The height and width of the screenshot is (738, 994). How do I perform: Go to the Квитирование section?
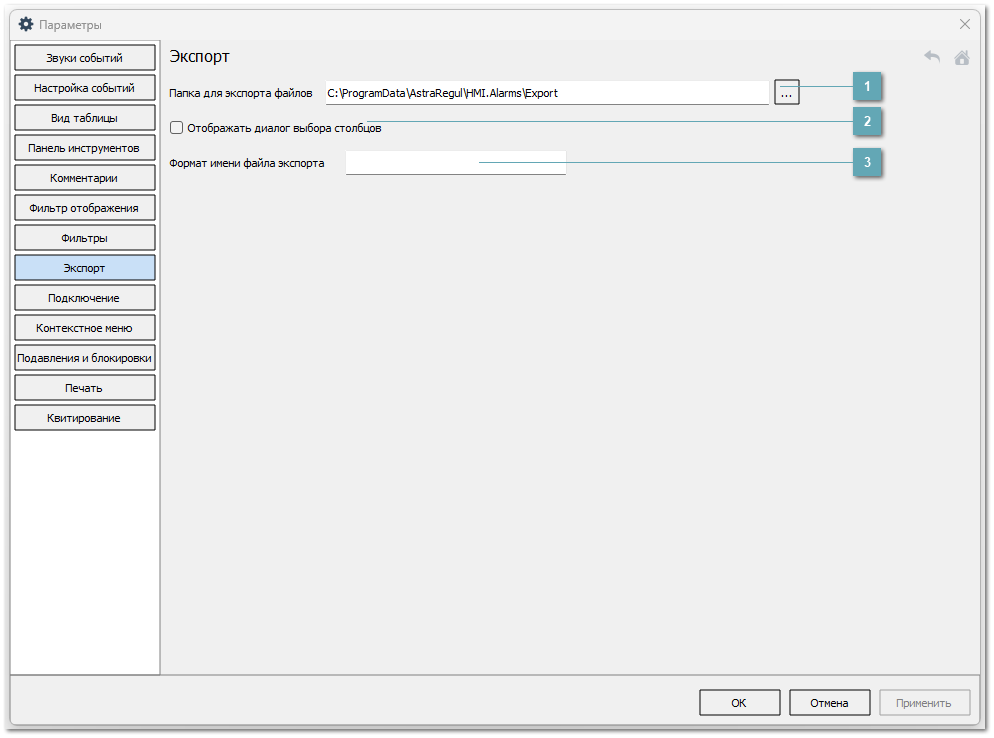tap(85, 418)
